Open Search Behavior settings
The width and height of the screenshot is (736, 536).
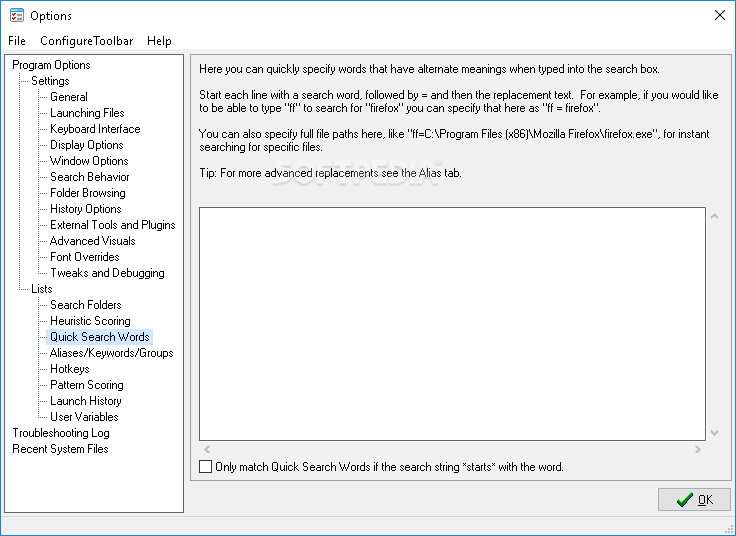[90, 176]
